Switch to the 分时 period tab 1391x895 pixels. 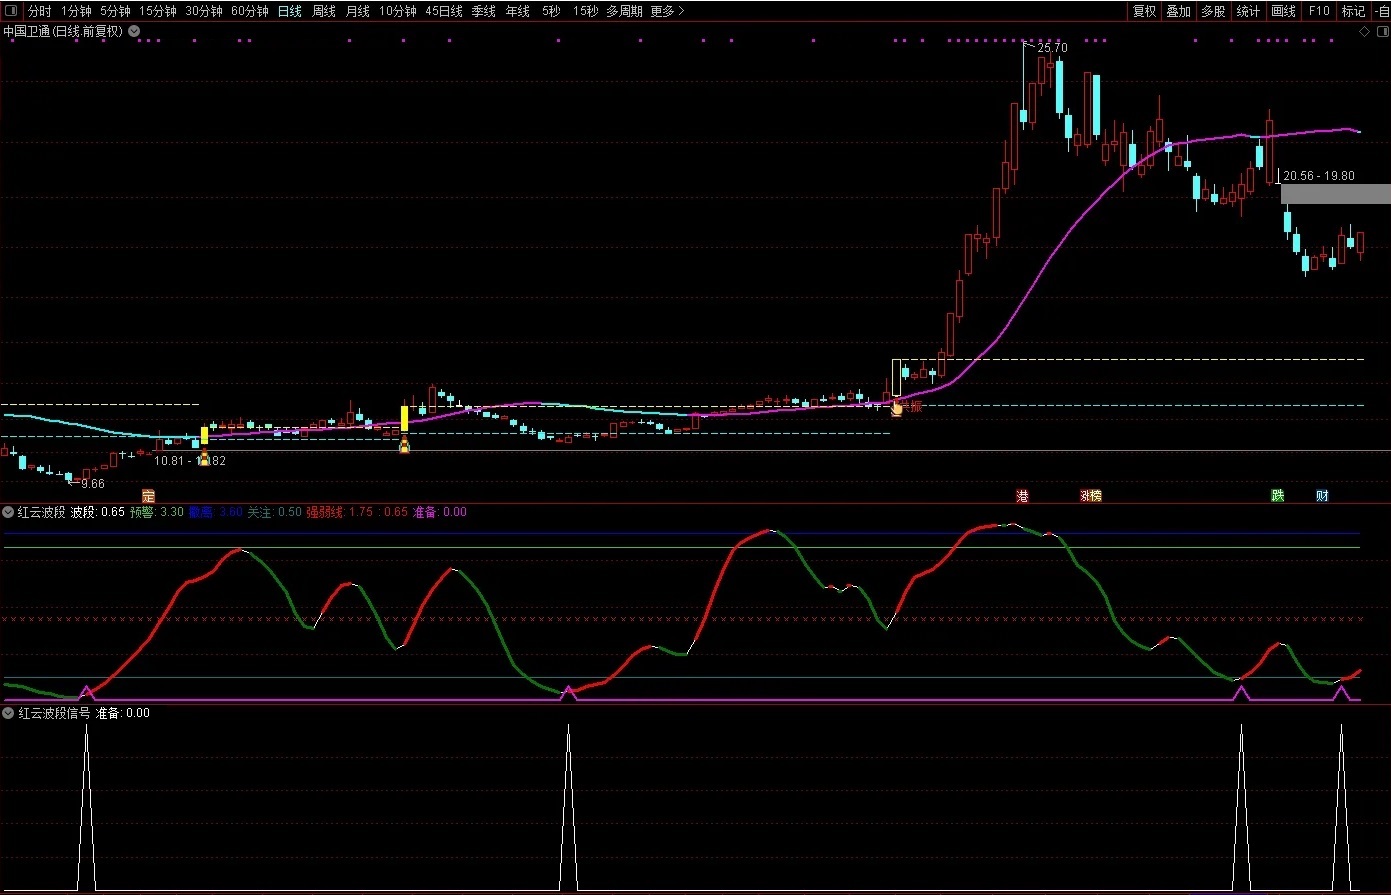pyautogui.click(x=39, y=11)
